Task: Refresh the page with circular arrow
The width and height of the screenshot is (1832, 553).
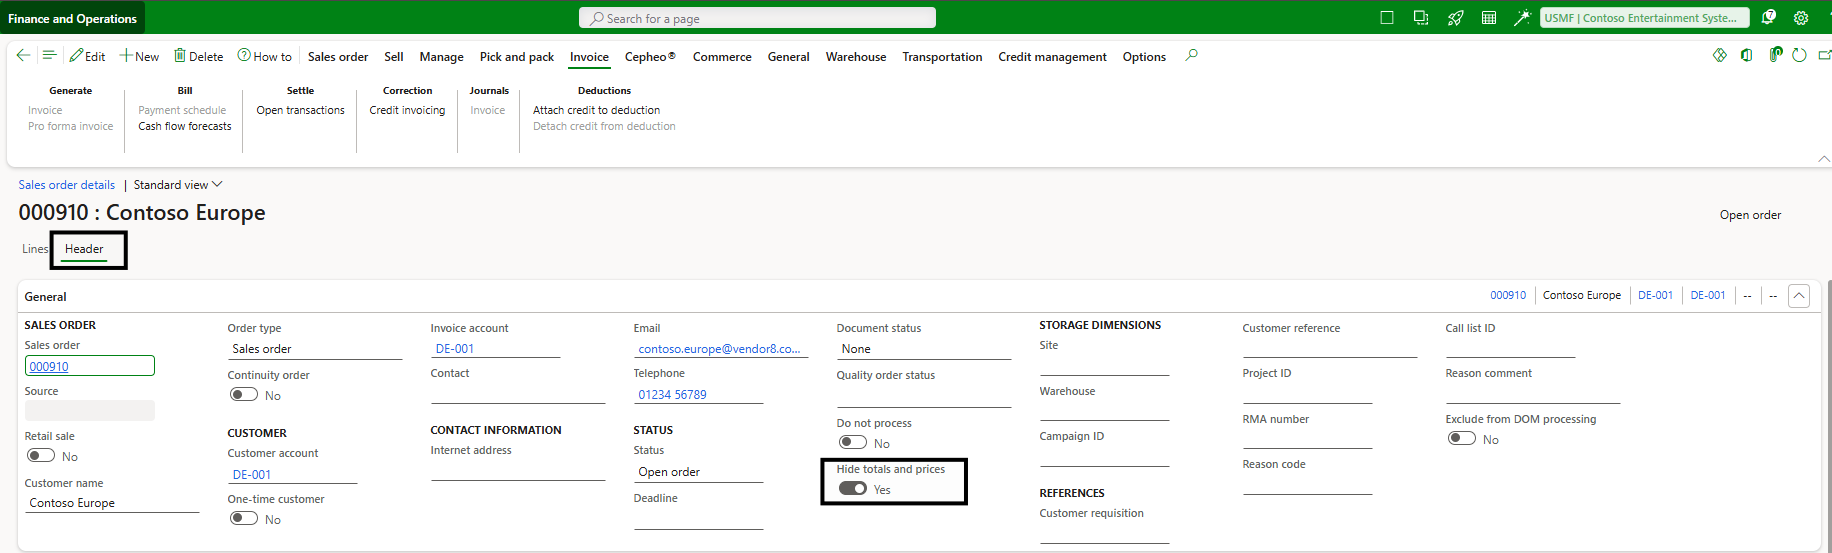Action: tap(1799, 55)
